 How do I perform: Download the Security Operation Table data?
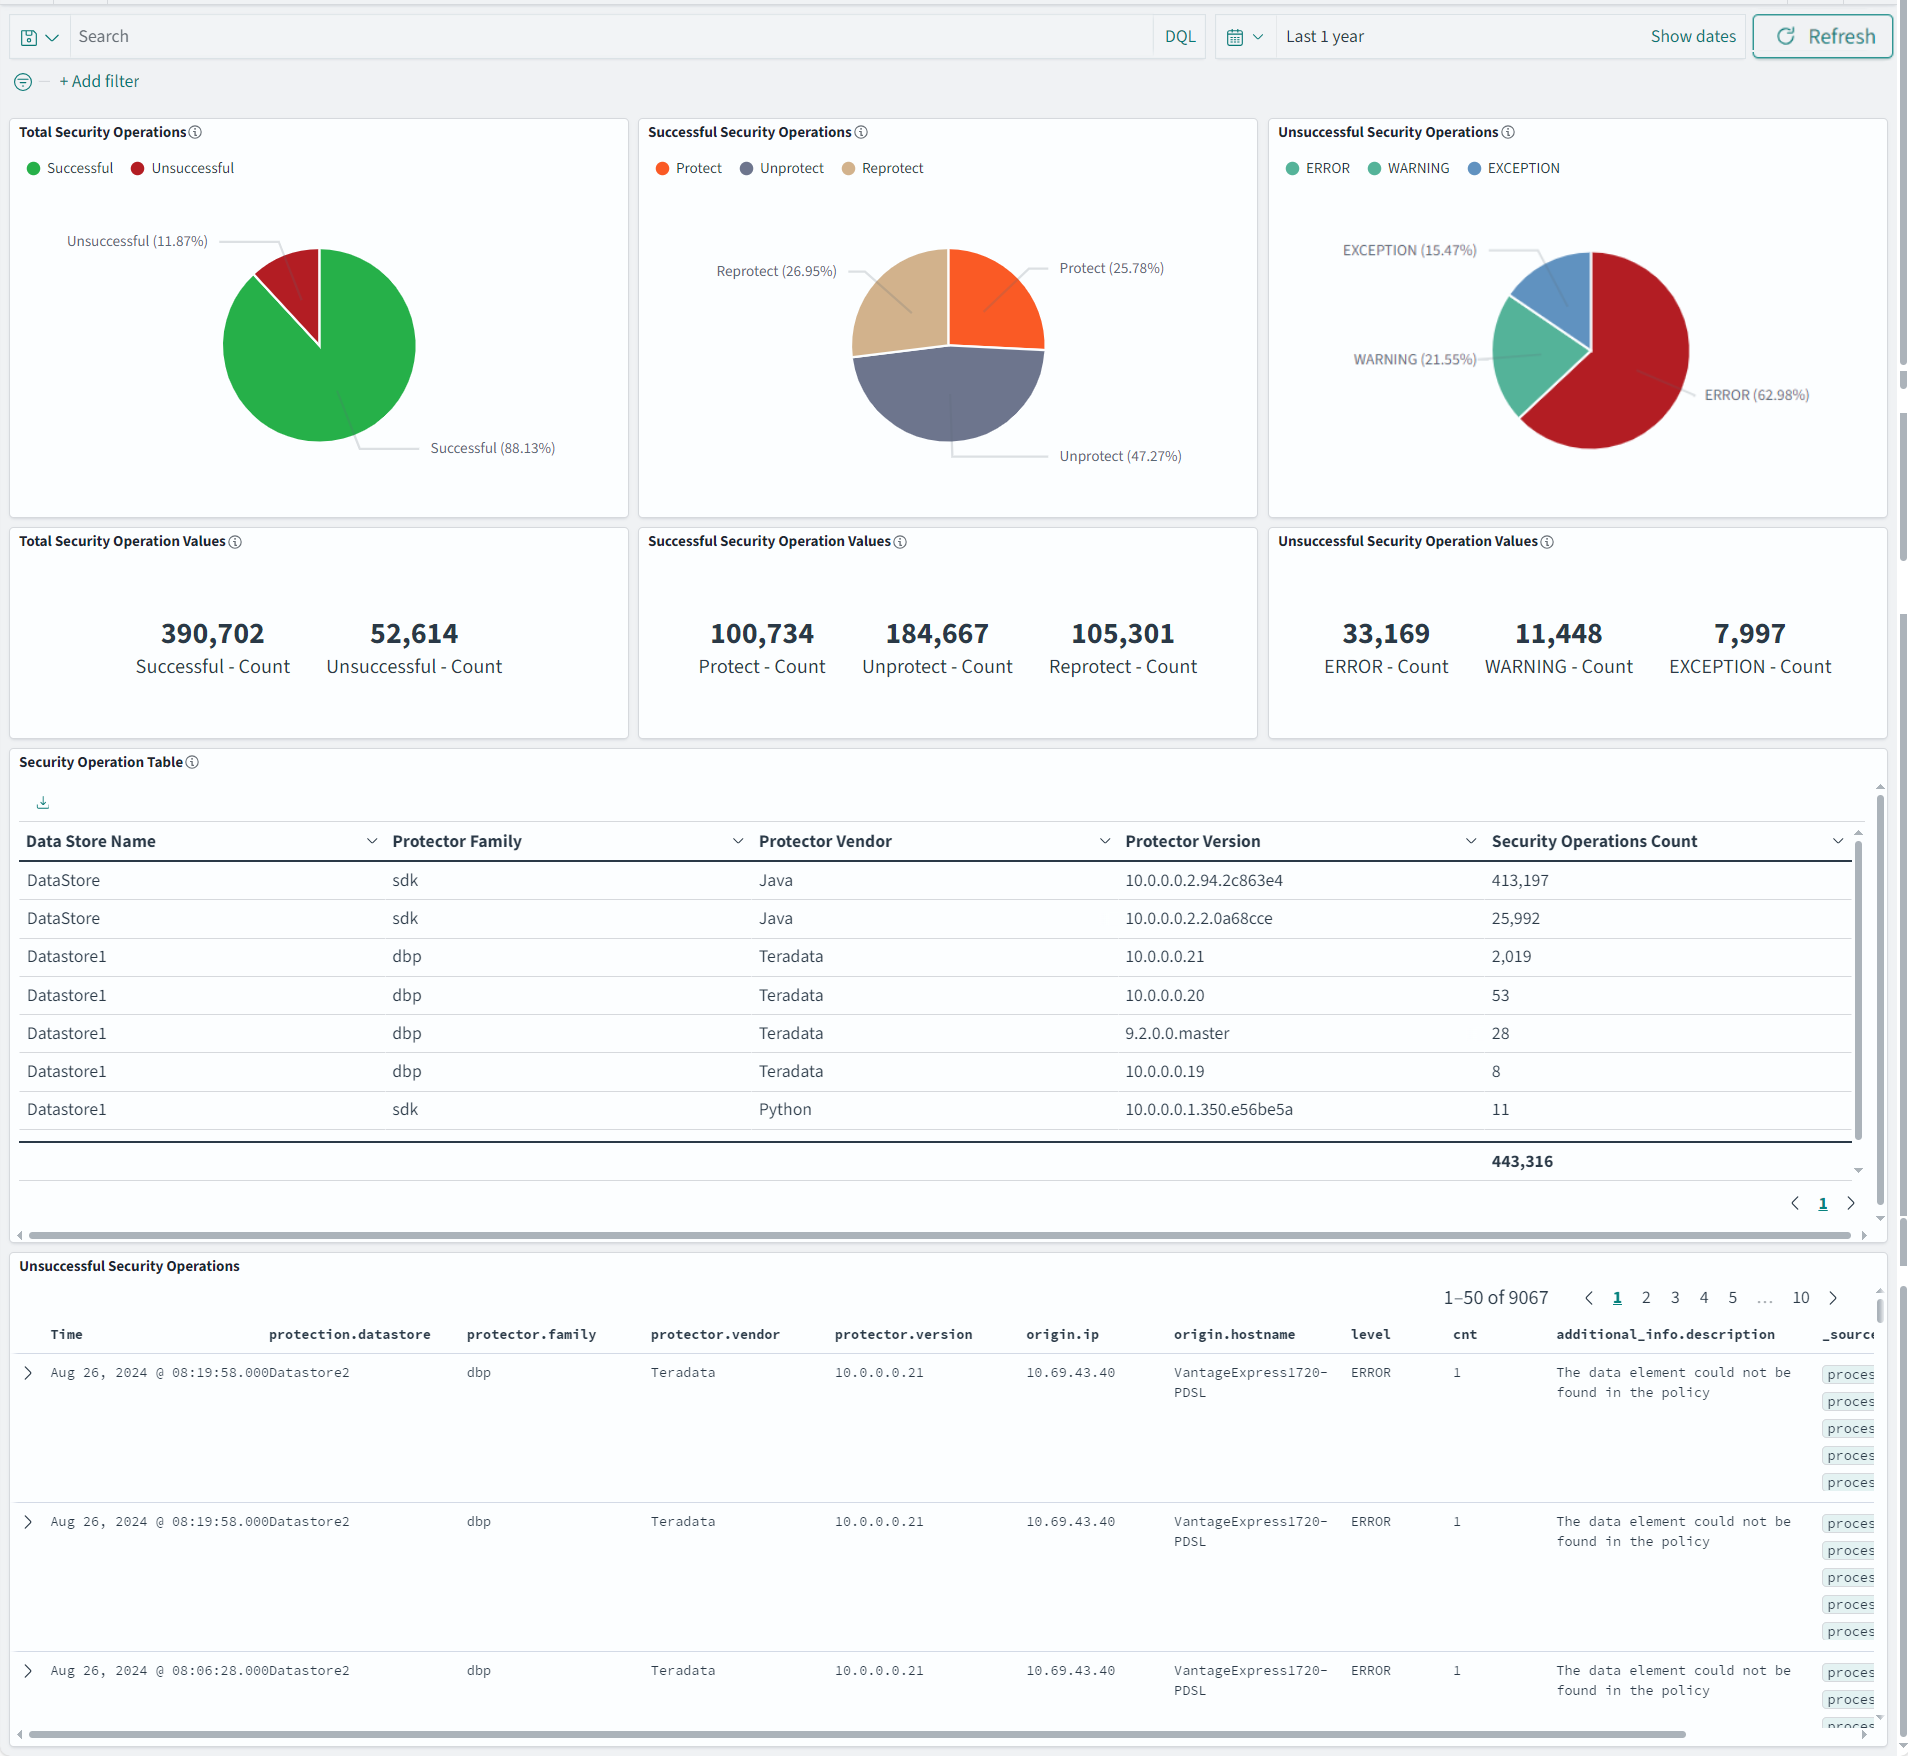point(42,801)
